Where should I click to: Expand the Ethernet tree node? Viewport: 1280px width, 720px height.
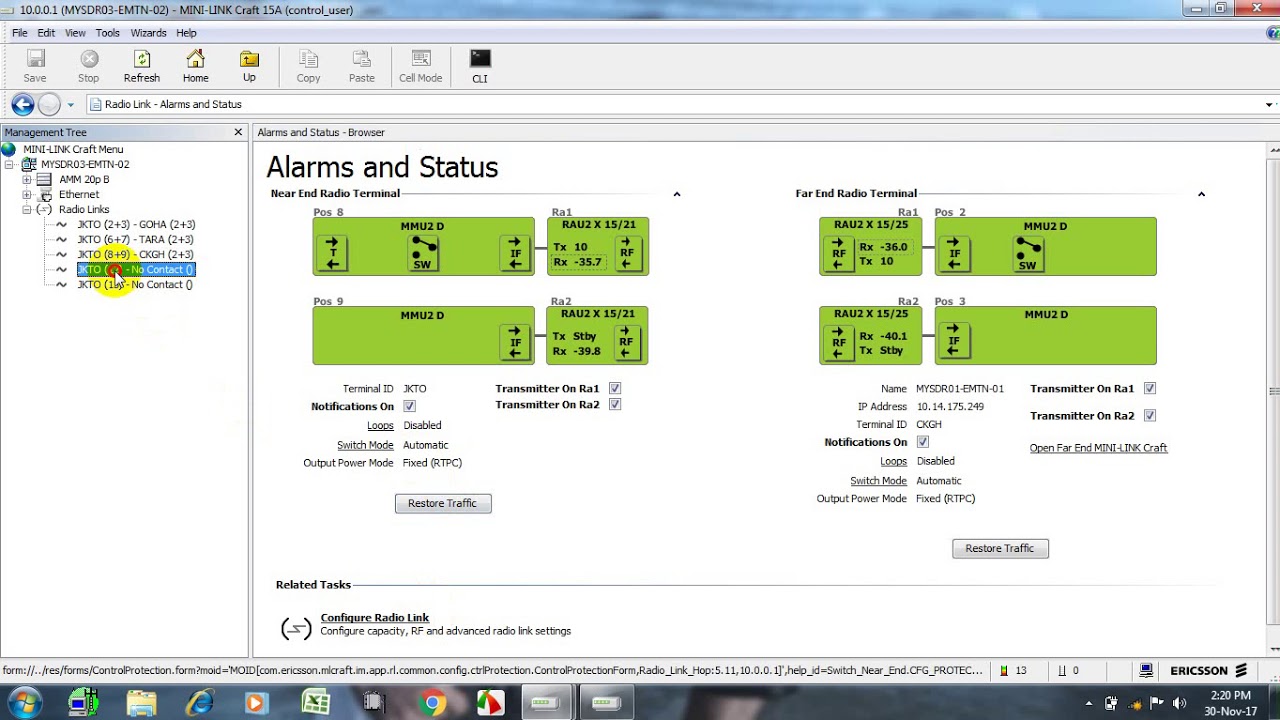click(27, 194)
